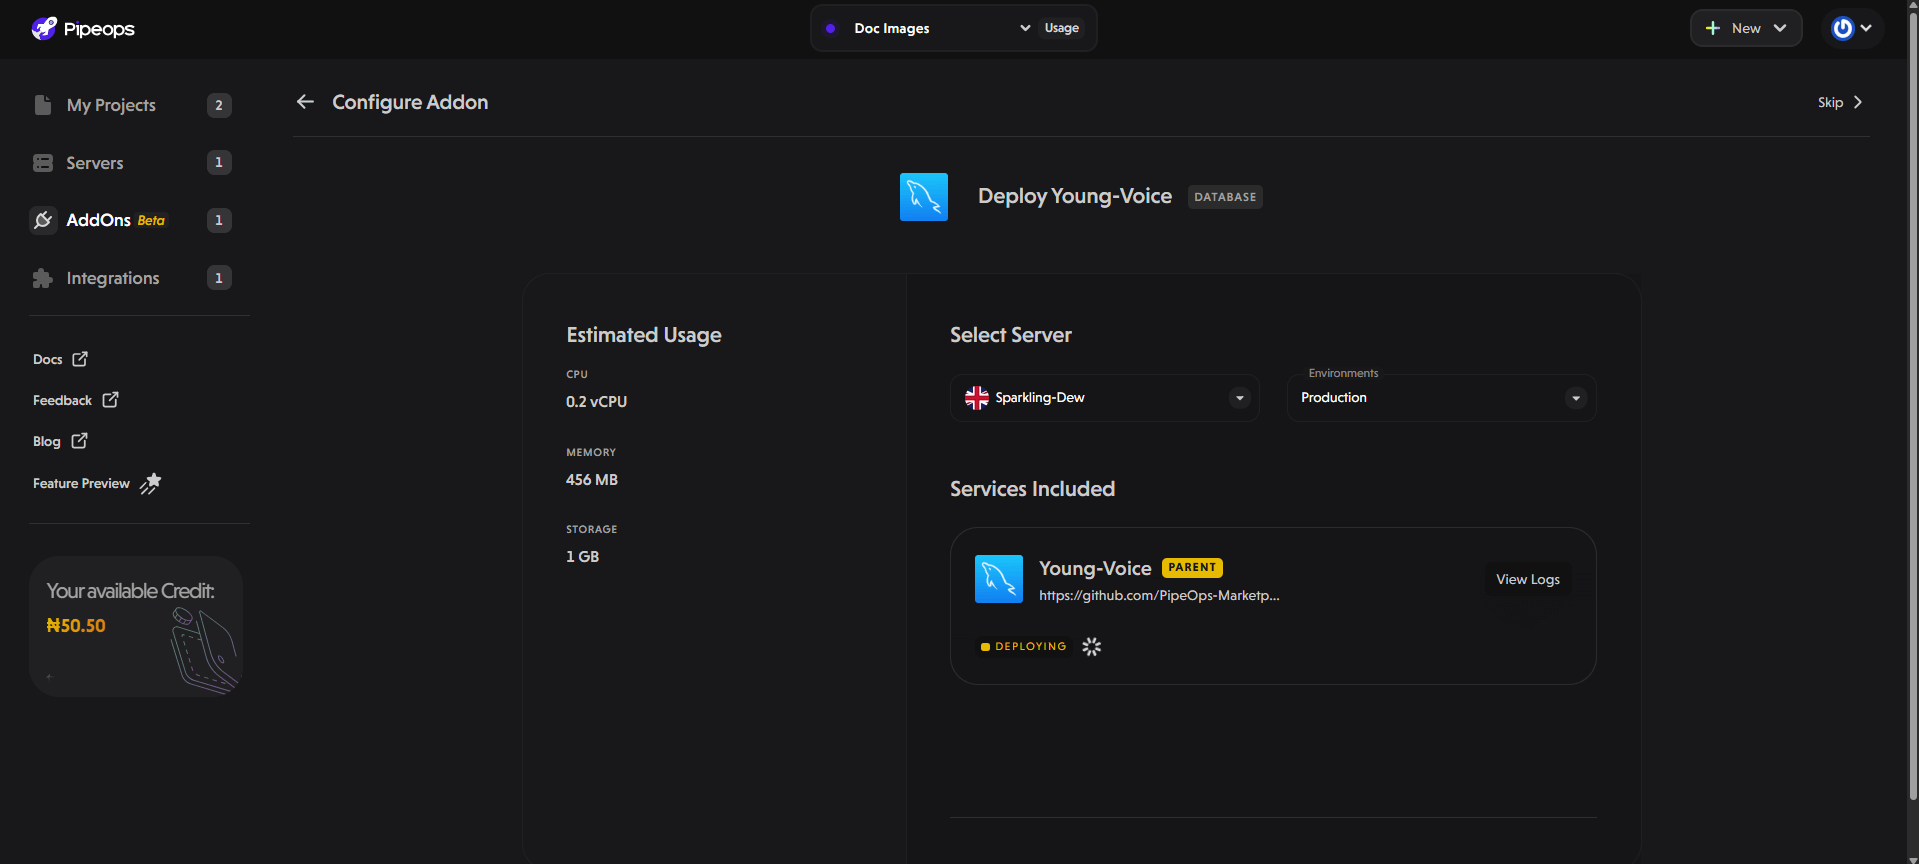Screen dimensions: 1919x864
Task: Expand the Sparkling-Dew dropdown arrow
Action: [1240, 398]
